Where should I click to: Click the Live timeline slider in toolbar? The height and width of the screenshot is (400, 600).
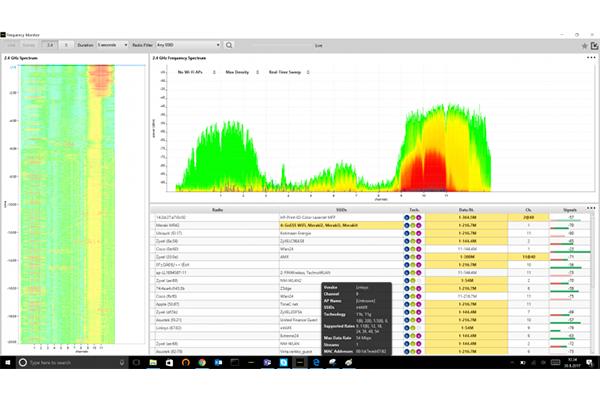pos(281,45)
